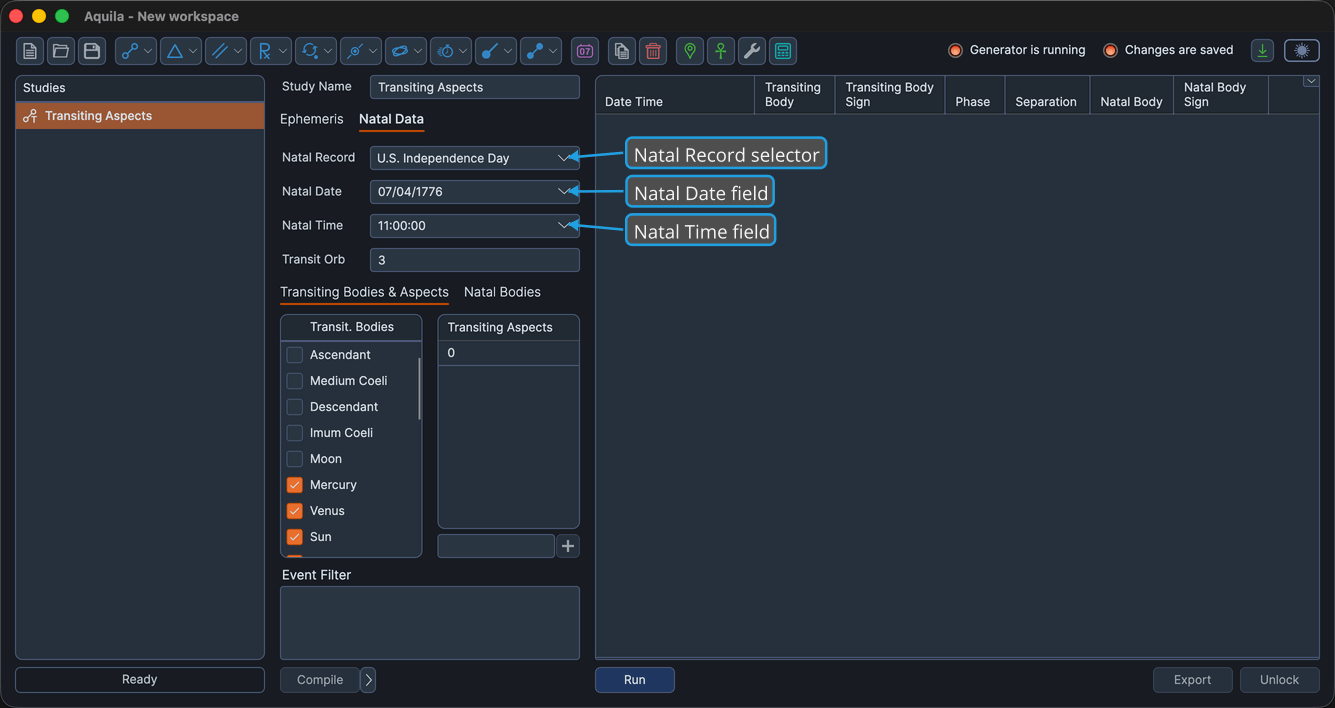Enable the Moon transiting body checkbox
This screenshot has width=1335, height=708.
(295, 459)
